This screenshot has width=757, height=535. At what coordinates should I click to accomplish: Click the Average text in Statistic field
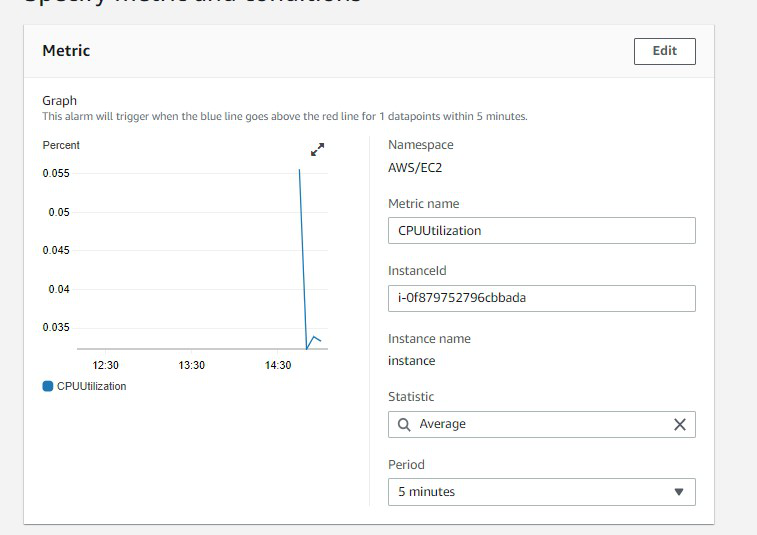tap(442, 424)
